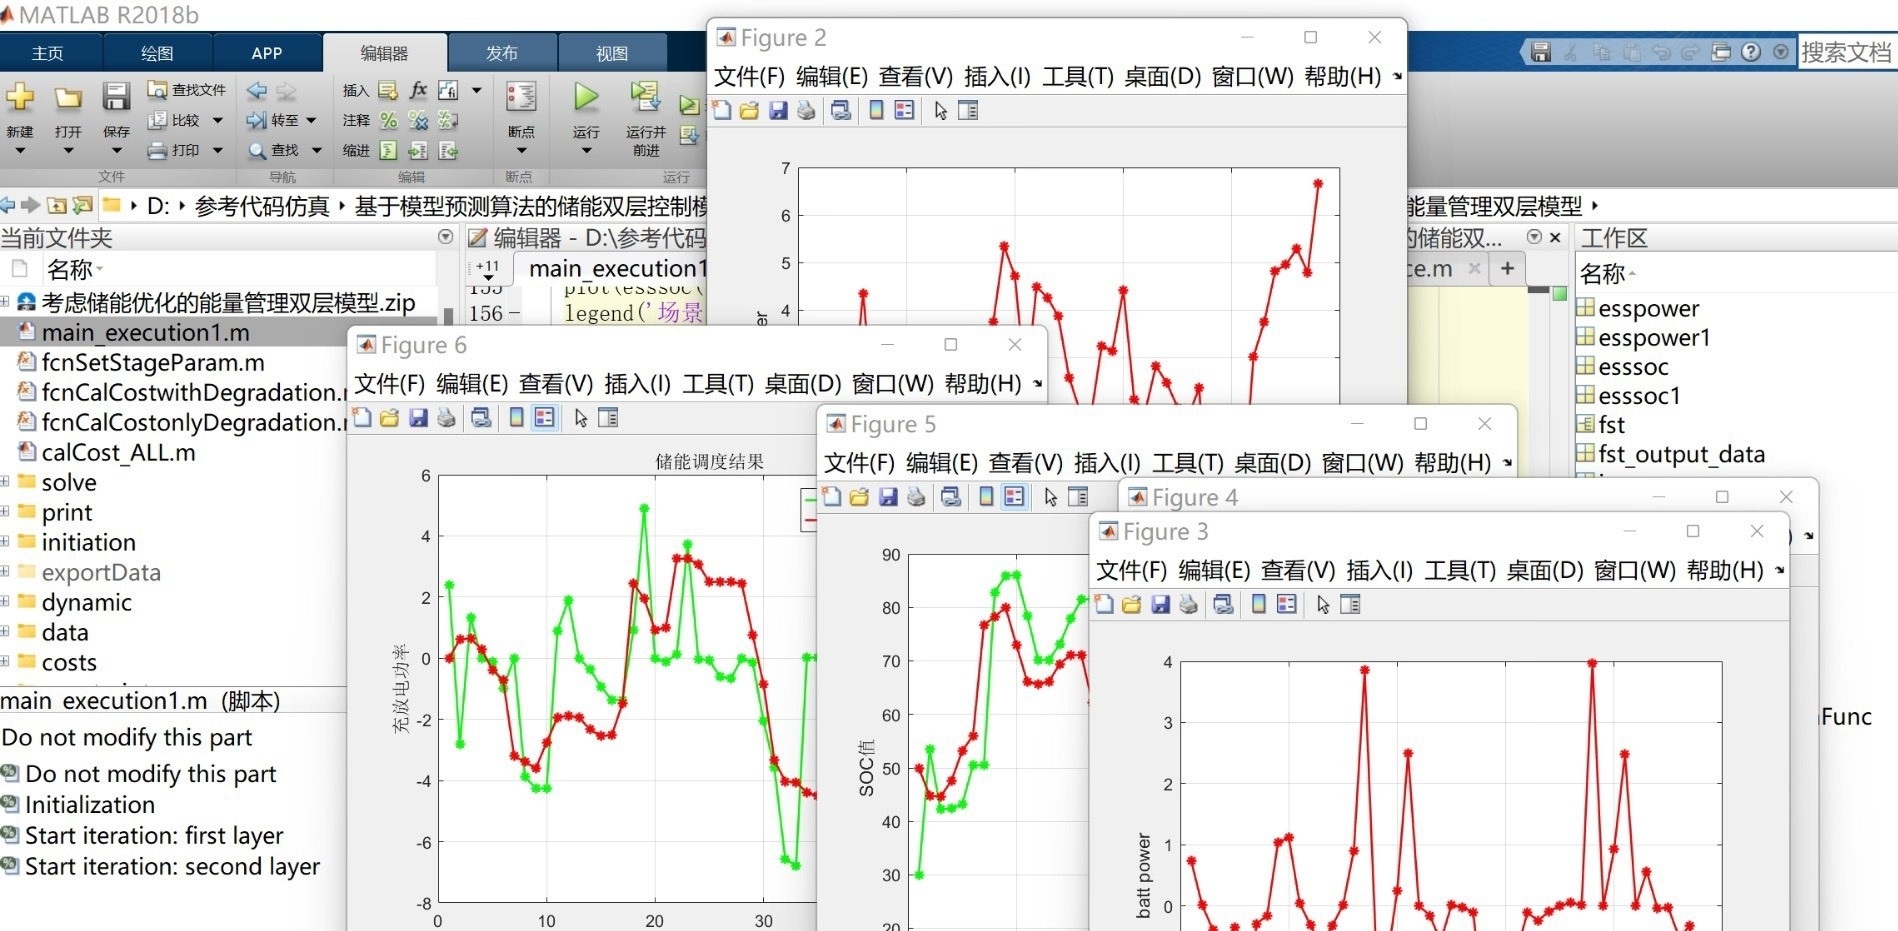Click the view (视图) ribbon tab
This screenshot has width=1898, height=931.
[612, 53]
